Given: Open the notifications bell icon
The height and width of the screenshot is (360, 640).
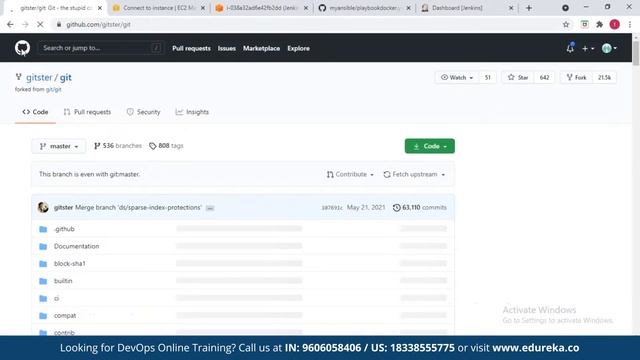Looking at the screenshot, I should click(570, 48).
